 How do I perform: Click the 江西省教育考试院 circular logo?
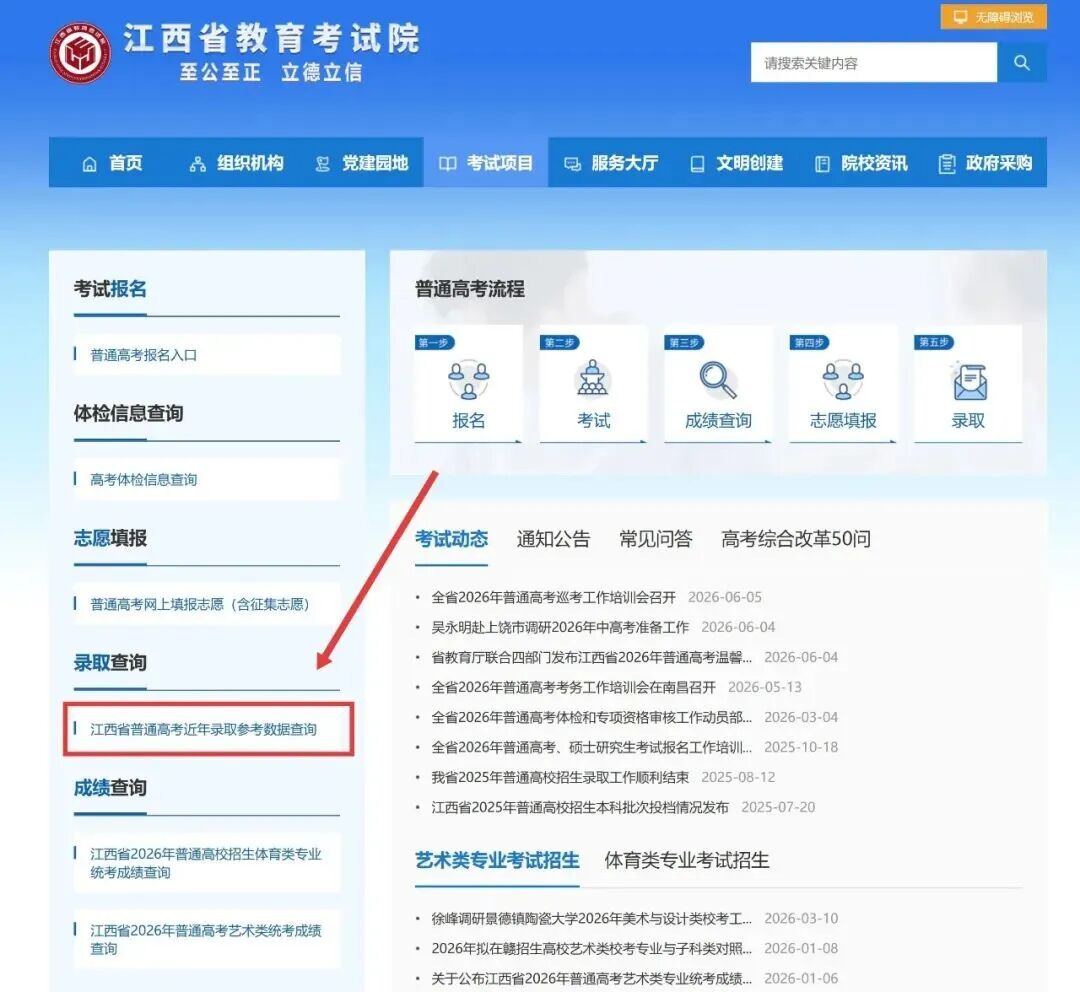tap(80, 53)
